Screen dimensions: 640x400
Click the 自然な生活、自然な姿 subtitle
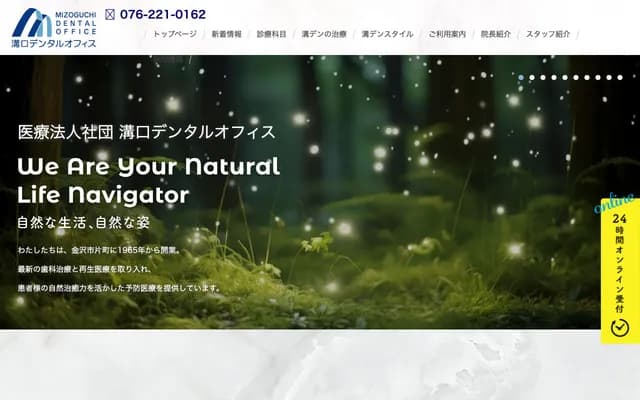pyautogui.click(x=84, y=222)
